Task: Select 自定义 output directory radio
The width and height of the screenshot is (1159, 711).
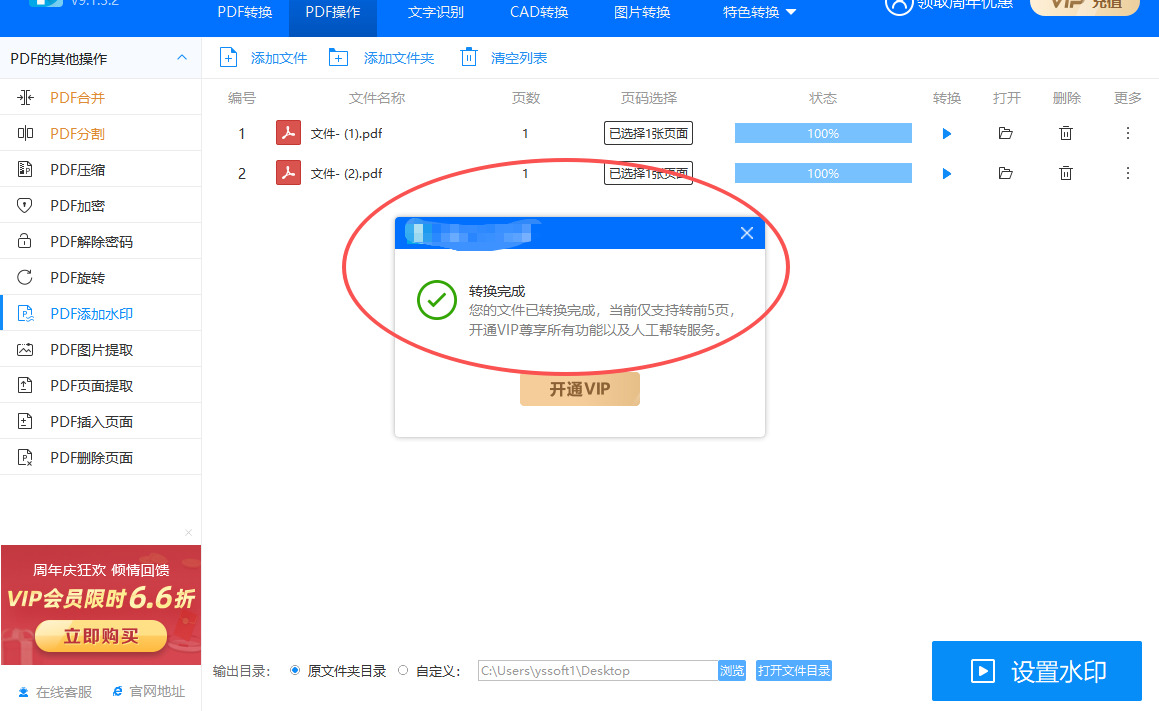Action: 403,670
